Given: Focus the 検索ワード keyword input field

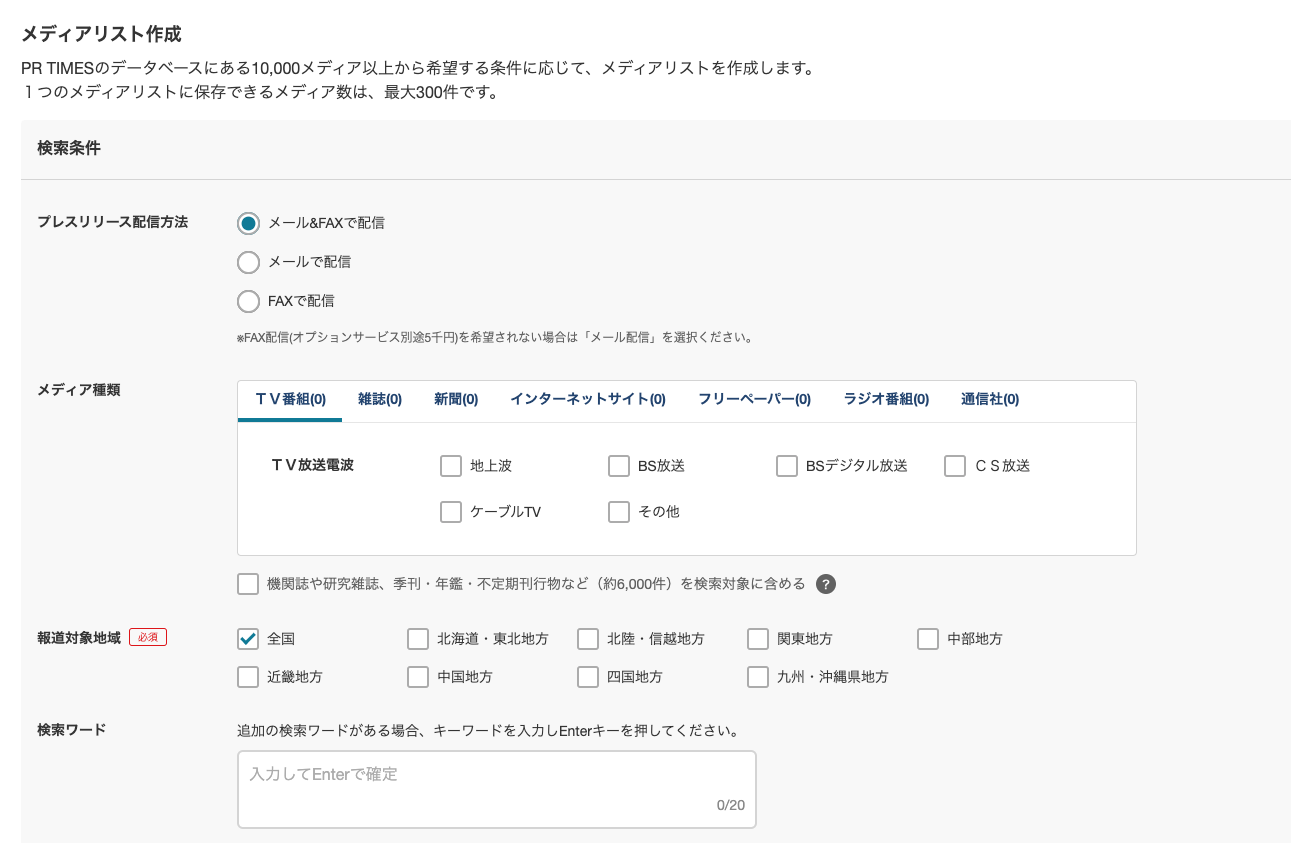Looking at the screenshot, I should (497, 789).
